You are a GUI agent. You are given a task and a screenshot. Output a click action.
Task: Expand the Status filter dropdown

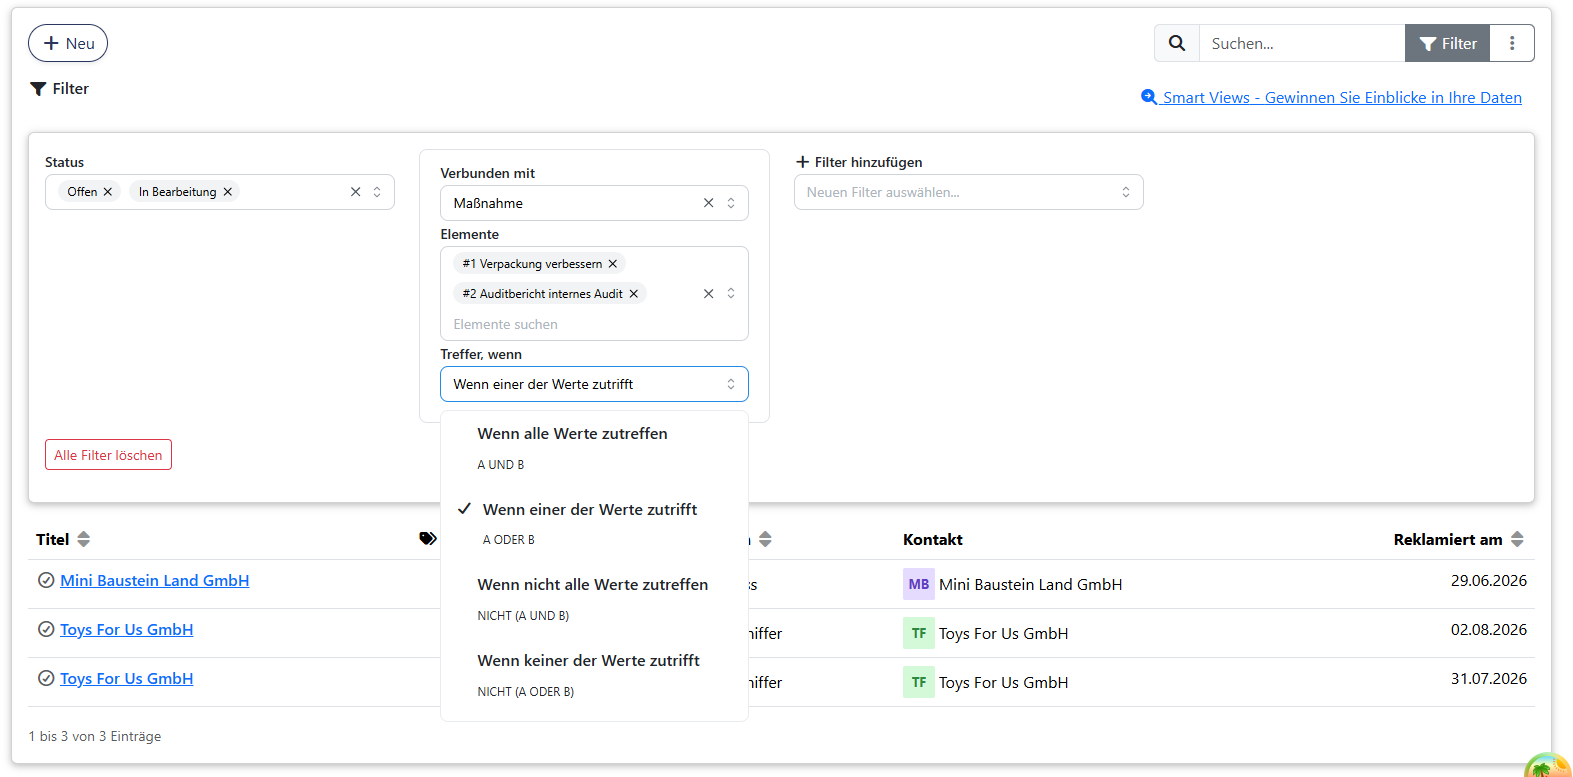pos(377,192)
